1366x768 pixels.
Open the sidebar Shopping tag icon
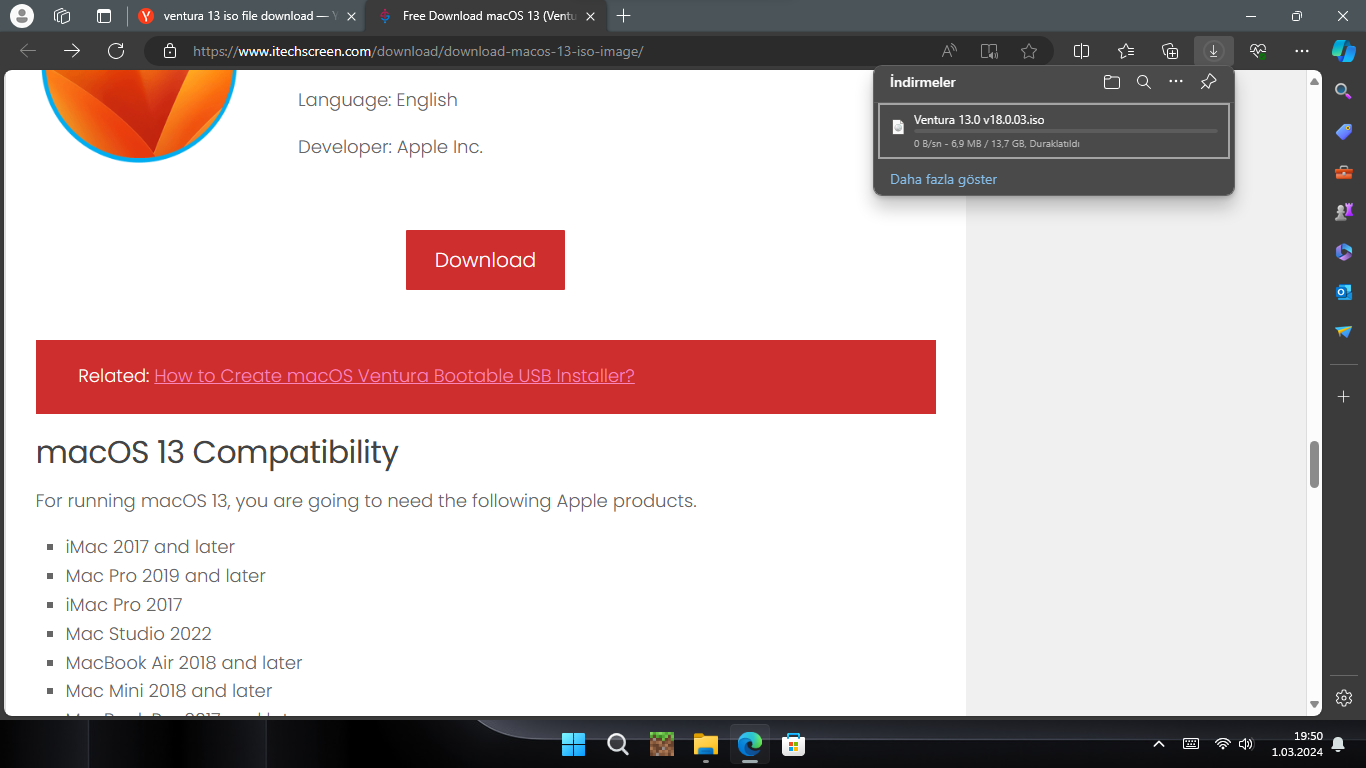[x=1344, y=132]
